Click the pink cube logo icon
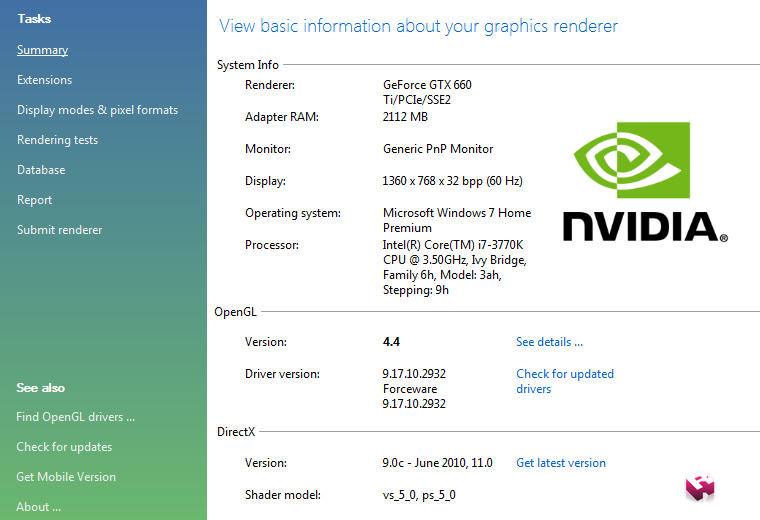The height and width of the screenshot is (520, 760). [700, 487]
